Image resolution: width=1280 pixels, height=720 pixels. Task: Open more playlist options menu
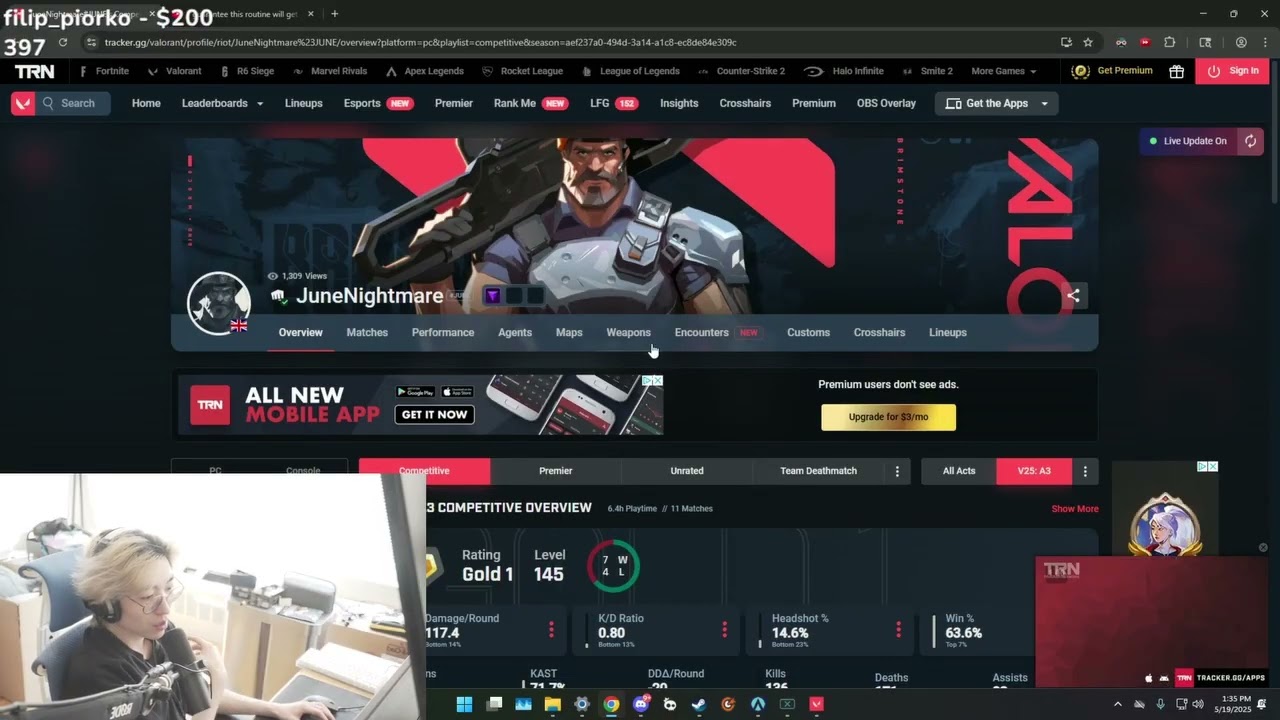(x=897, y=471)
